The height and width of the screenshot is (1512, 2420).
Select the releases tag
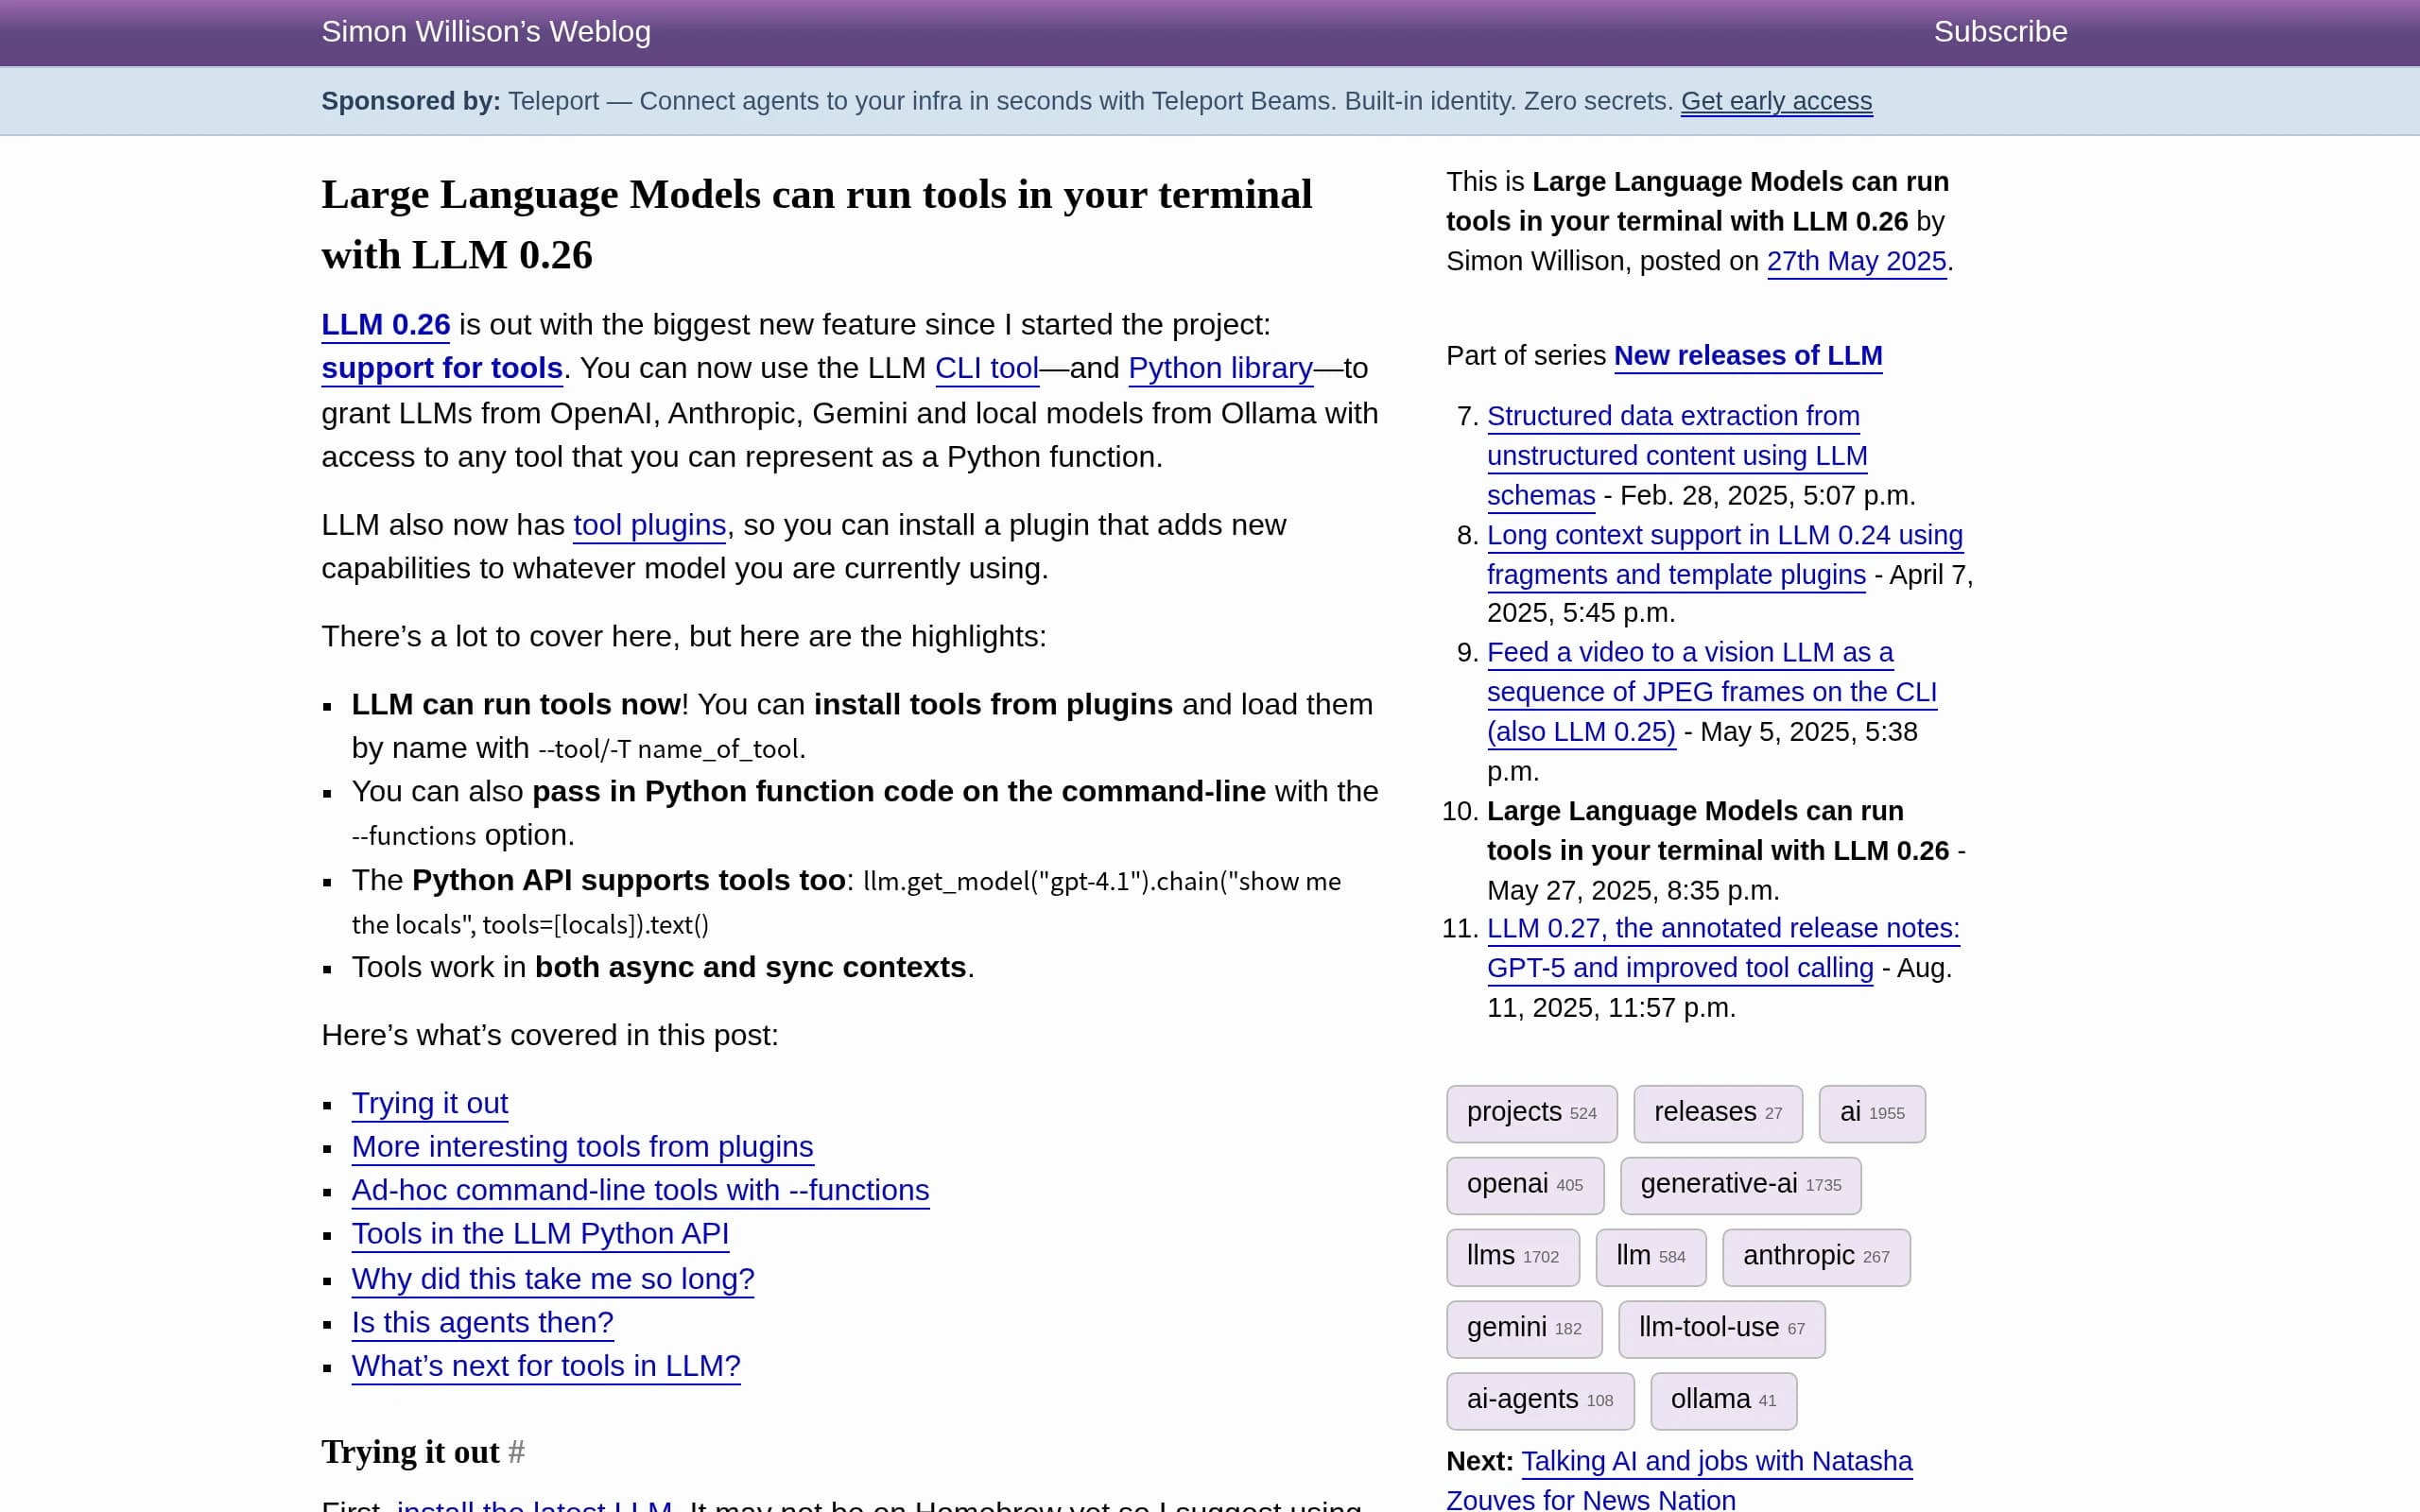[x=1717, y=1113]
